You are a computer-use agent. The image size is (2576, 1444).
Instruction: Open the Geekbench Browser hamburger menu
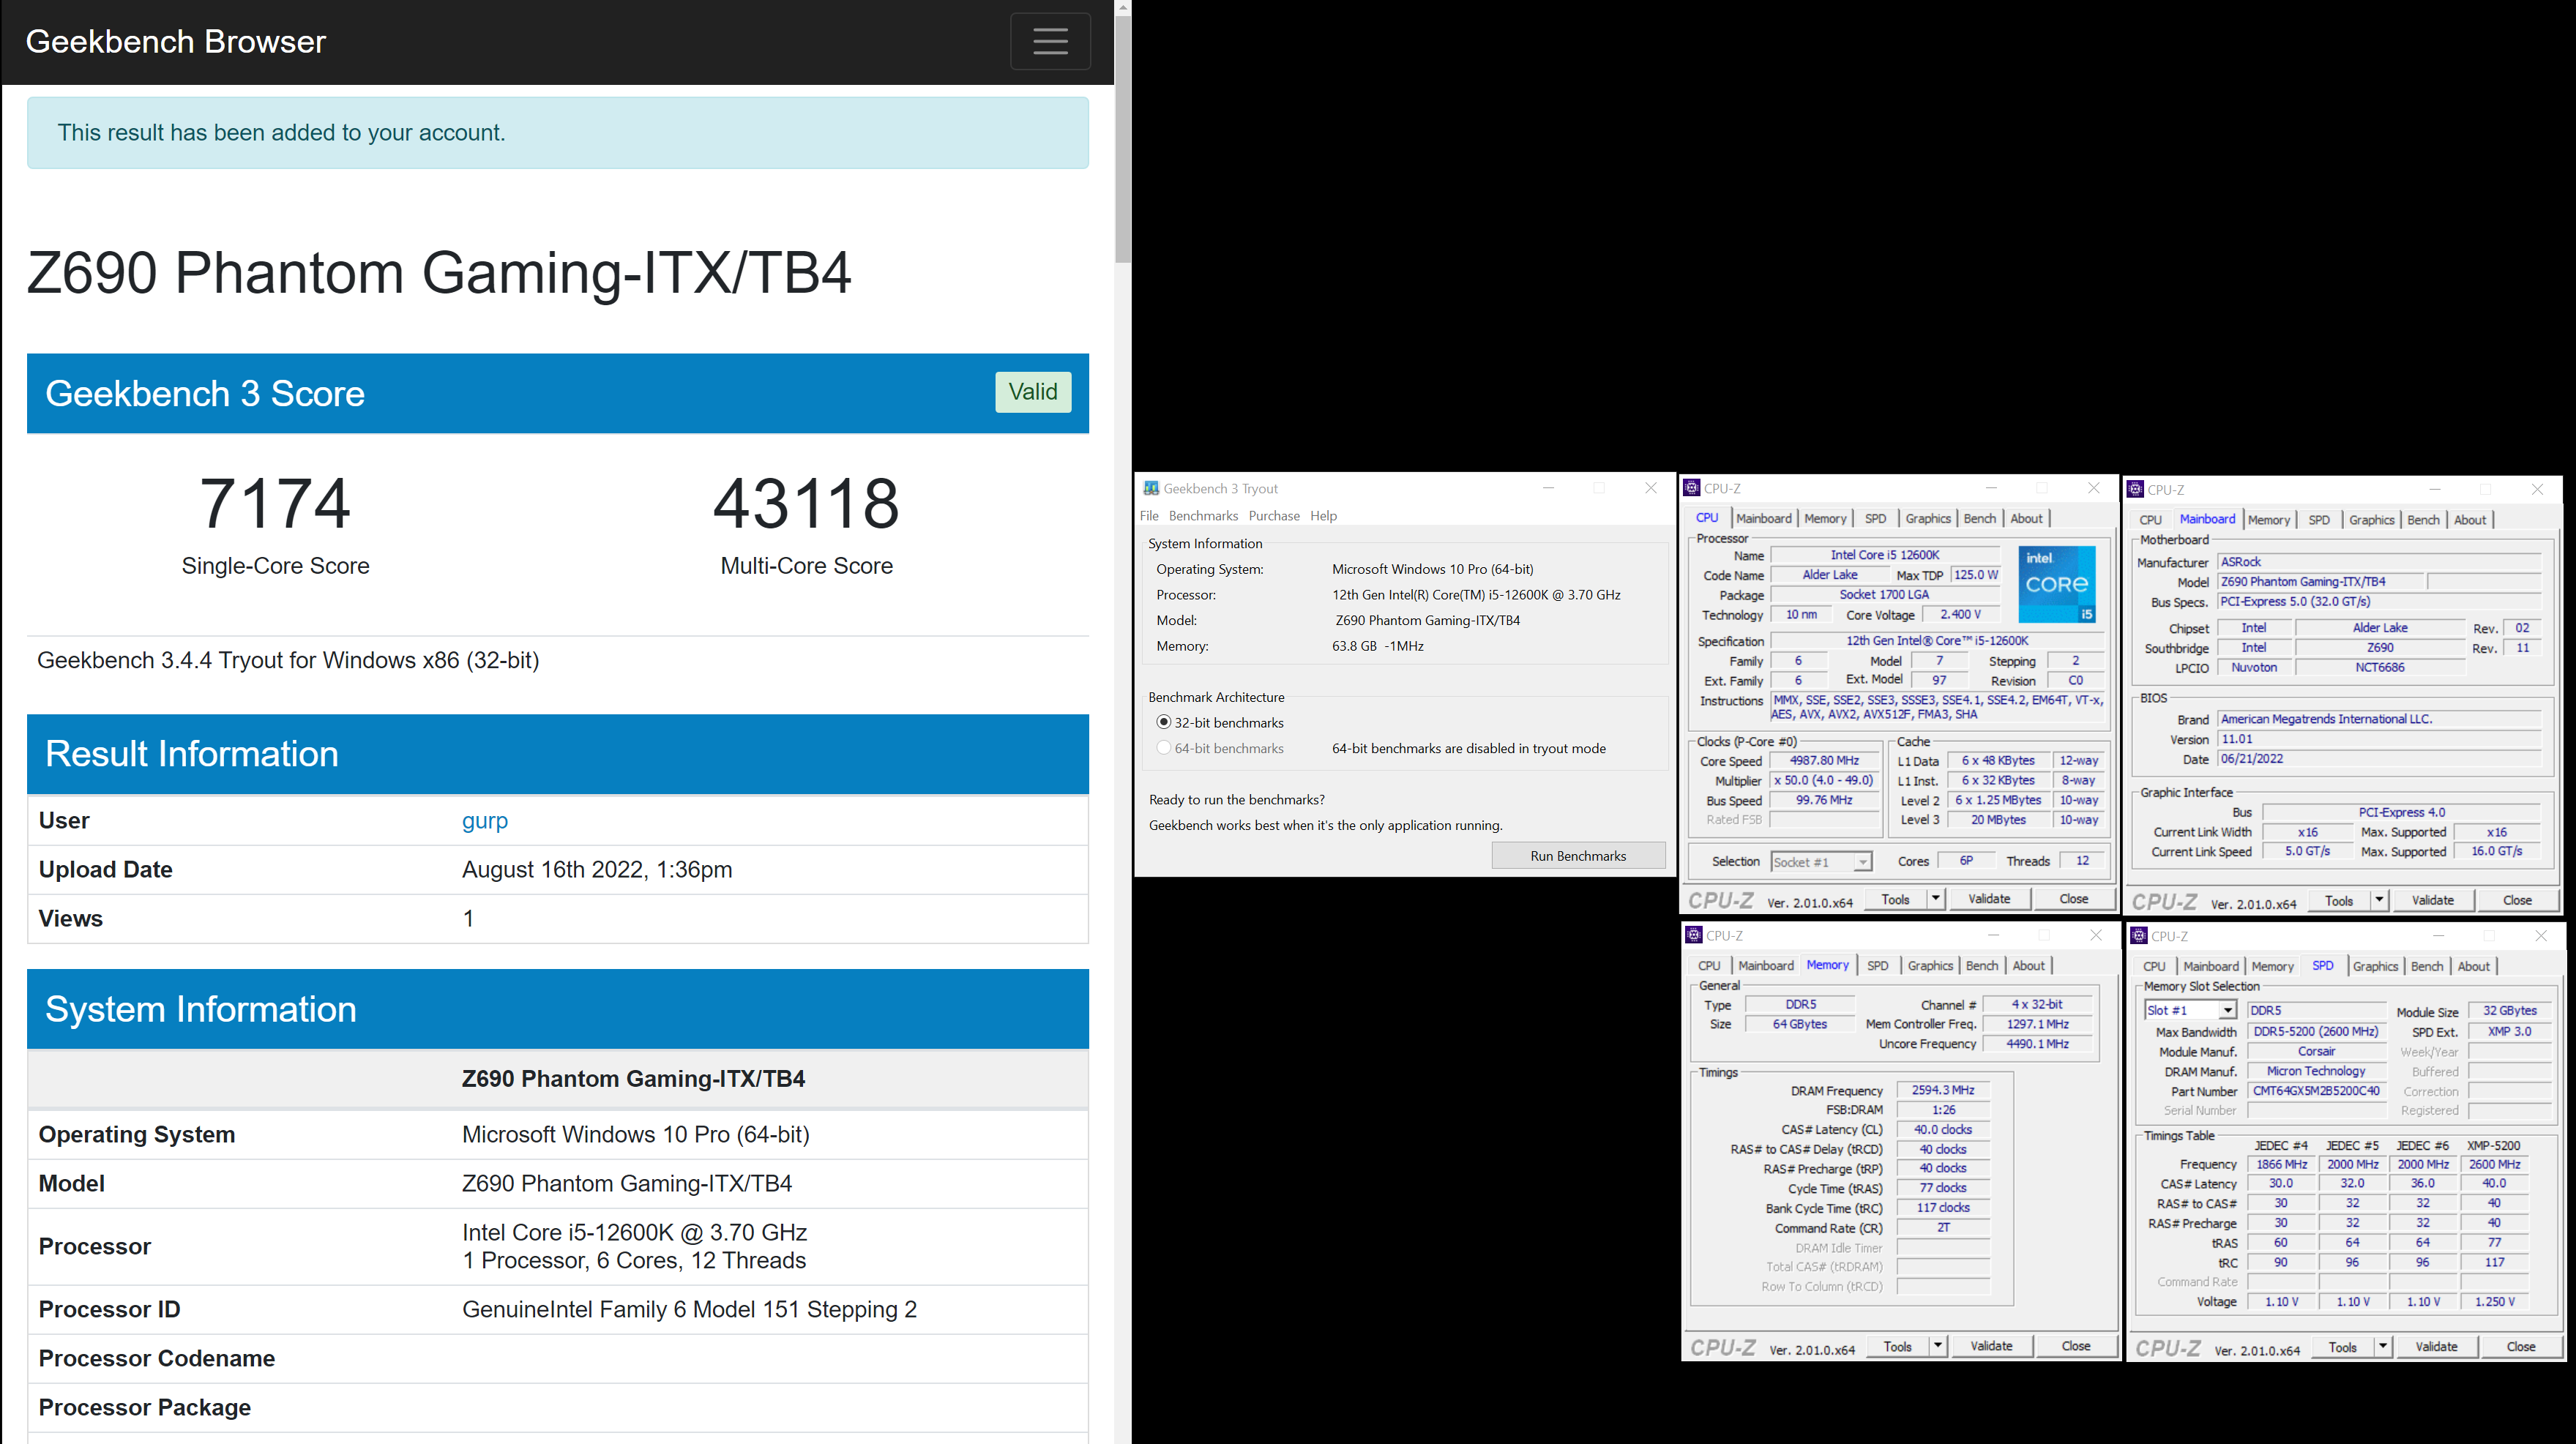(x=1050, y=41)
